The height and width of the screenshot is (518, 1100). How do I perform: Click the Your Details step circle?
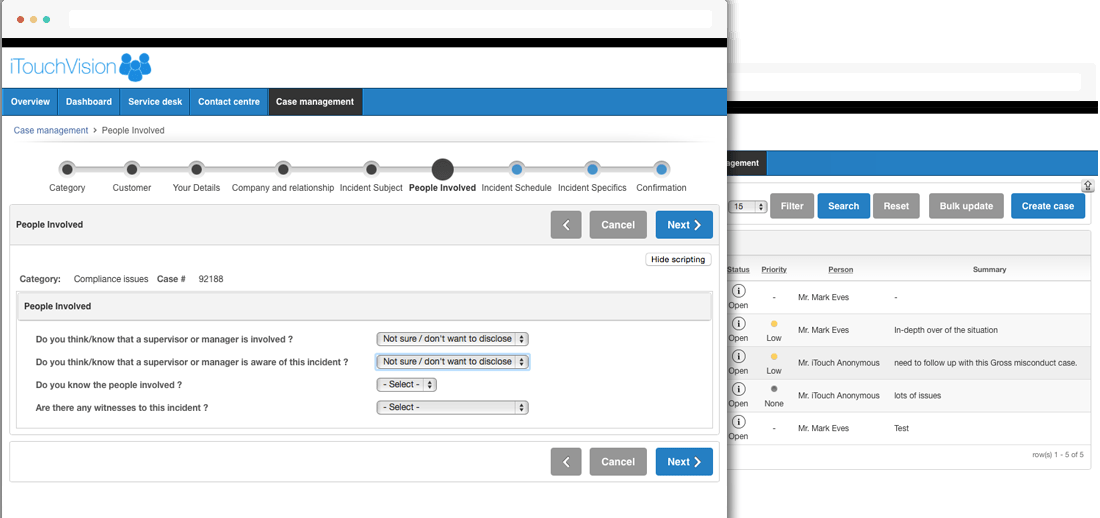(x=196, y=169)
